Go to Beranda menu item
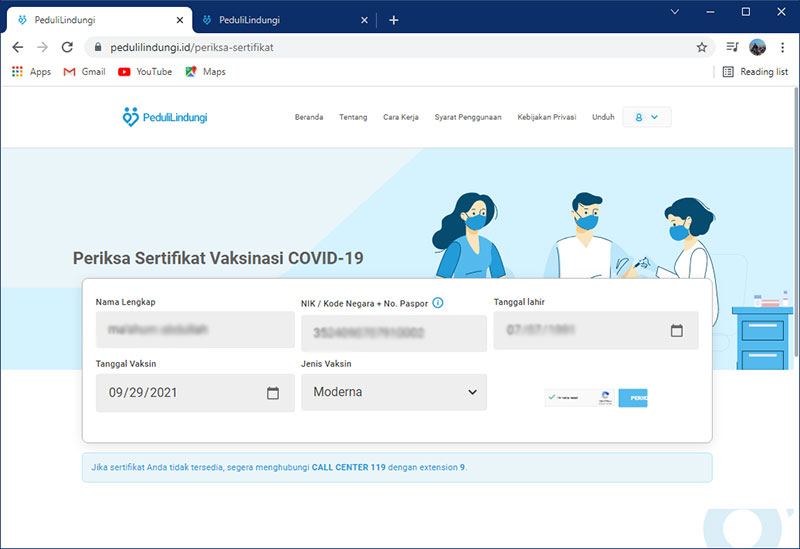Viewport: 800px width, 549px height. click(x=309, y=117)
